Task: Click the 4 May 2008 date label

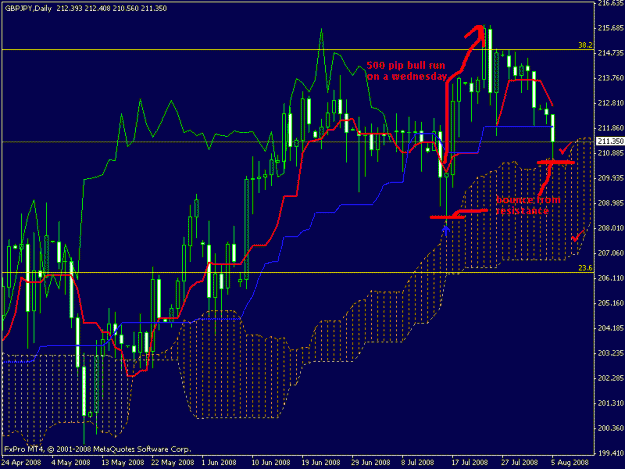Action: point(71,462)
